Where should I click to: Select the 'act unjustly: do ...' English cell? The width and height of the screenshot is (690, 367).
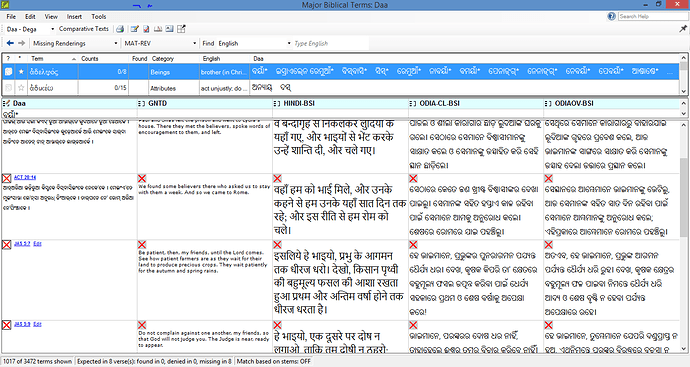225,88
